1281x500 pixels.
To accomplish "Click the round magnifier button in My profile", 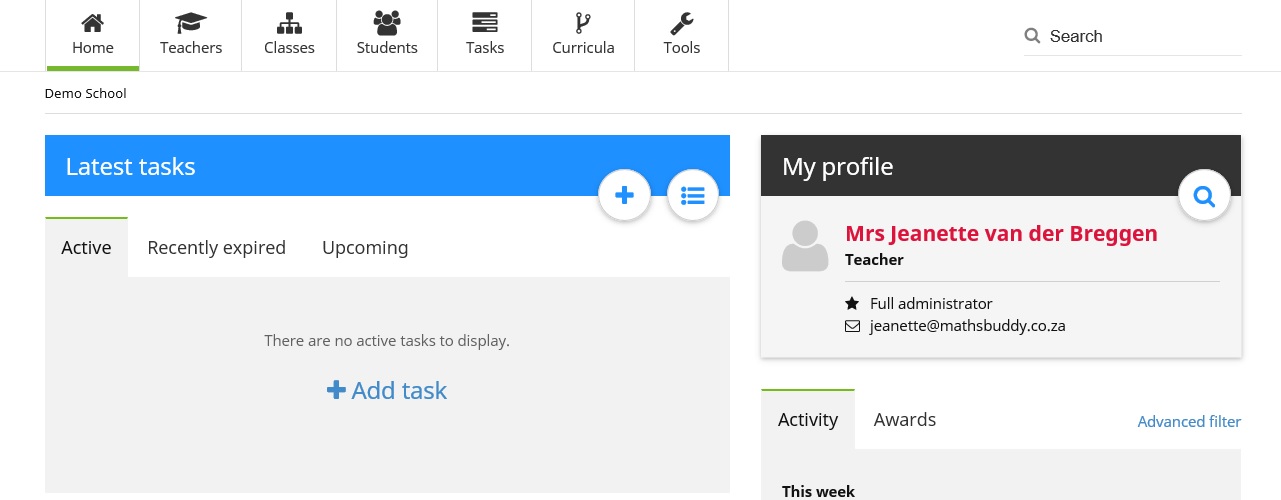I will tap(1205, 196).
